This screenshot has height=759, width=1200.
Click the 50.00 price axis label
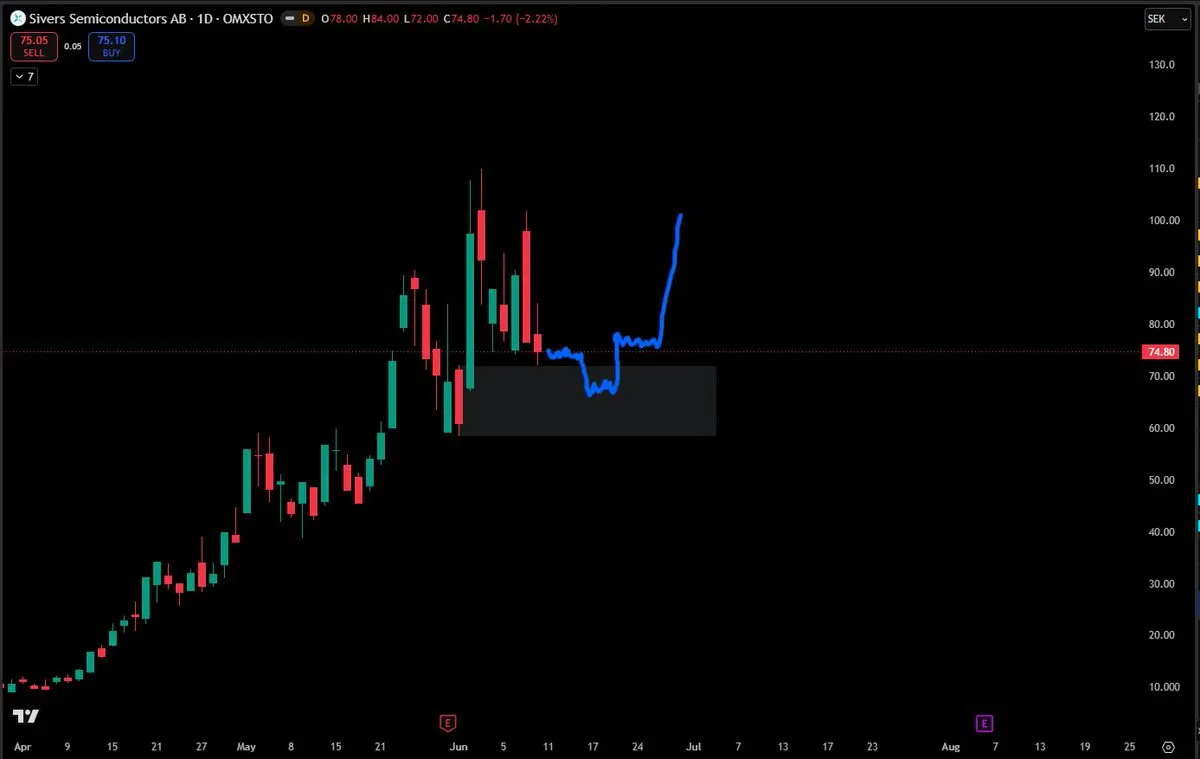coord(1162,480)
